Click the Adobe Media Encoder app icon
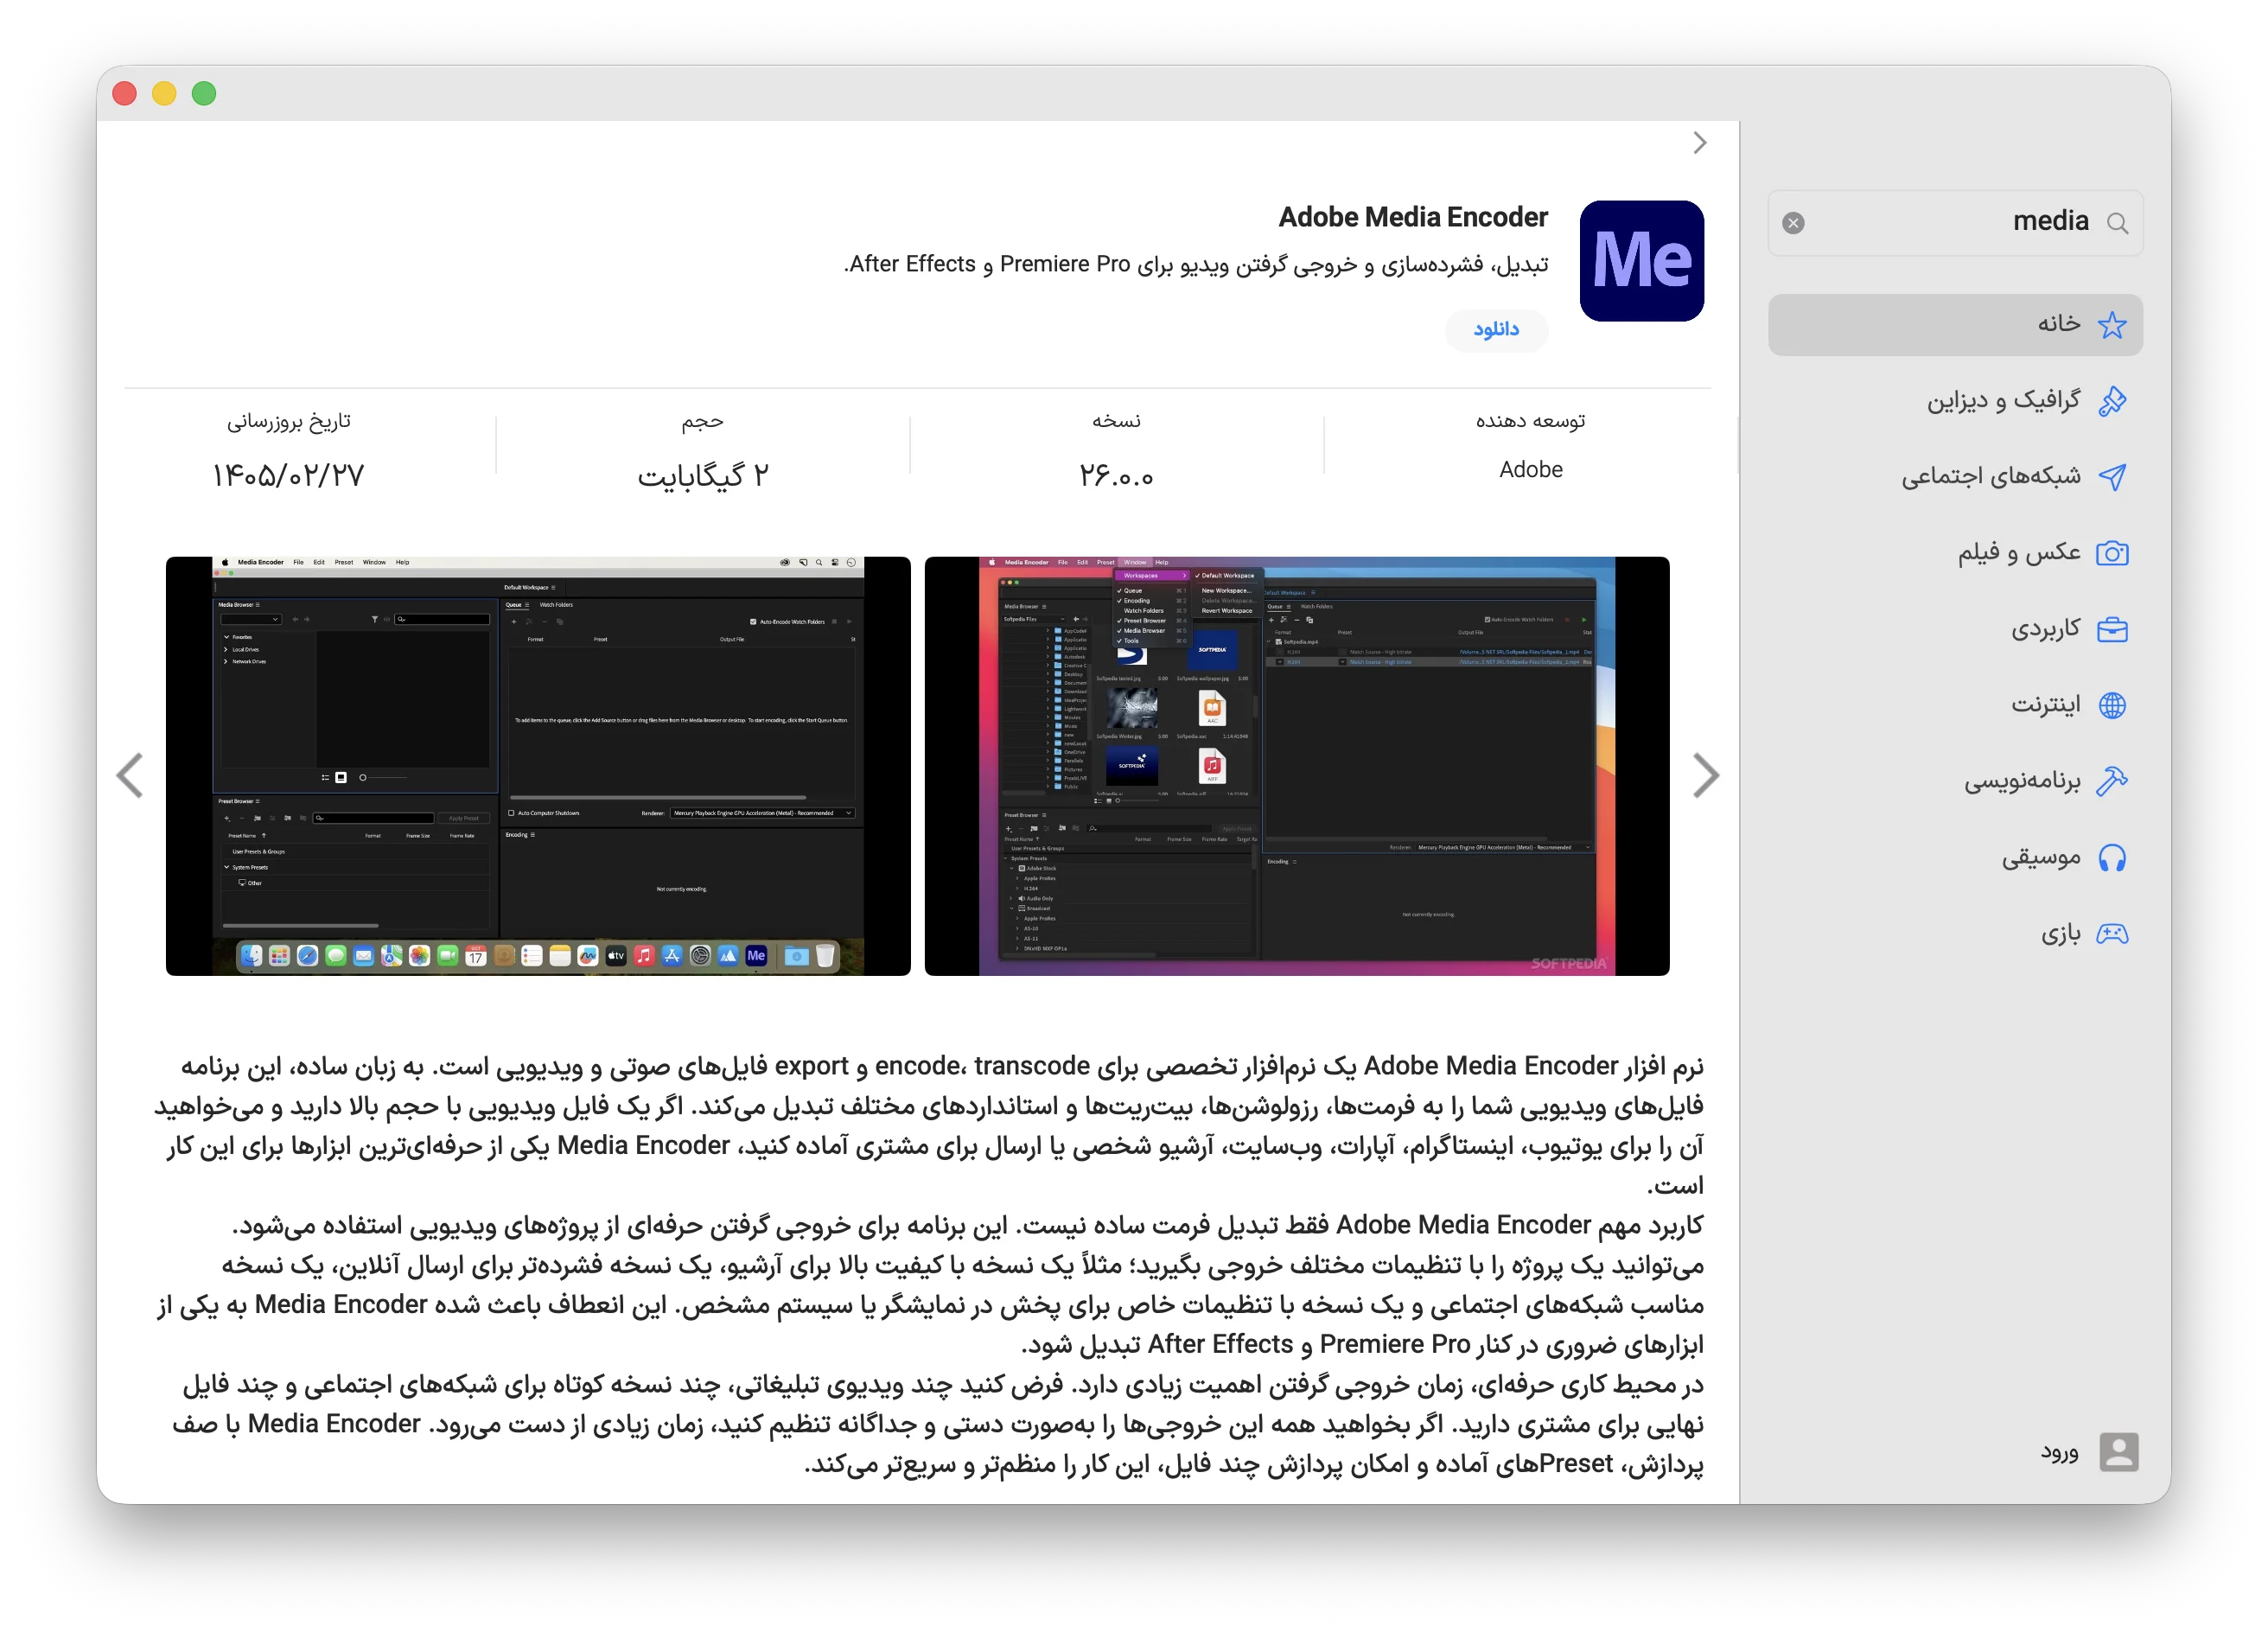Screen dimensions: 2268x1632 pos(1641,261)
